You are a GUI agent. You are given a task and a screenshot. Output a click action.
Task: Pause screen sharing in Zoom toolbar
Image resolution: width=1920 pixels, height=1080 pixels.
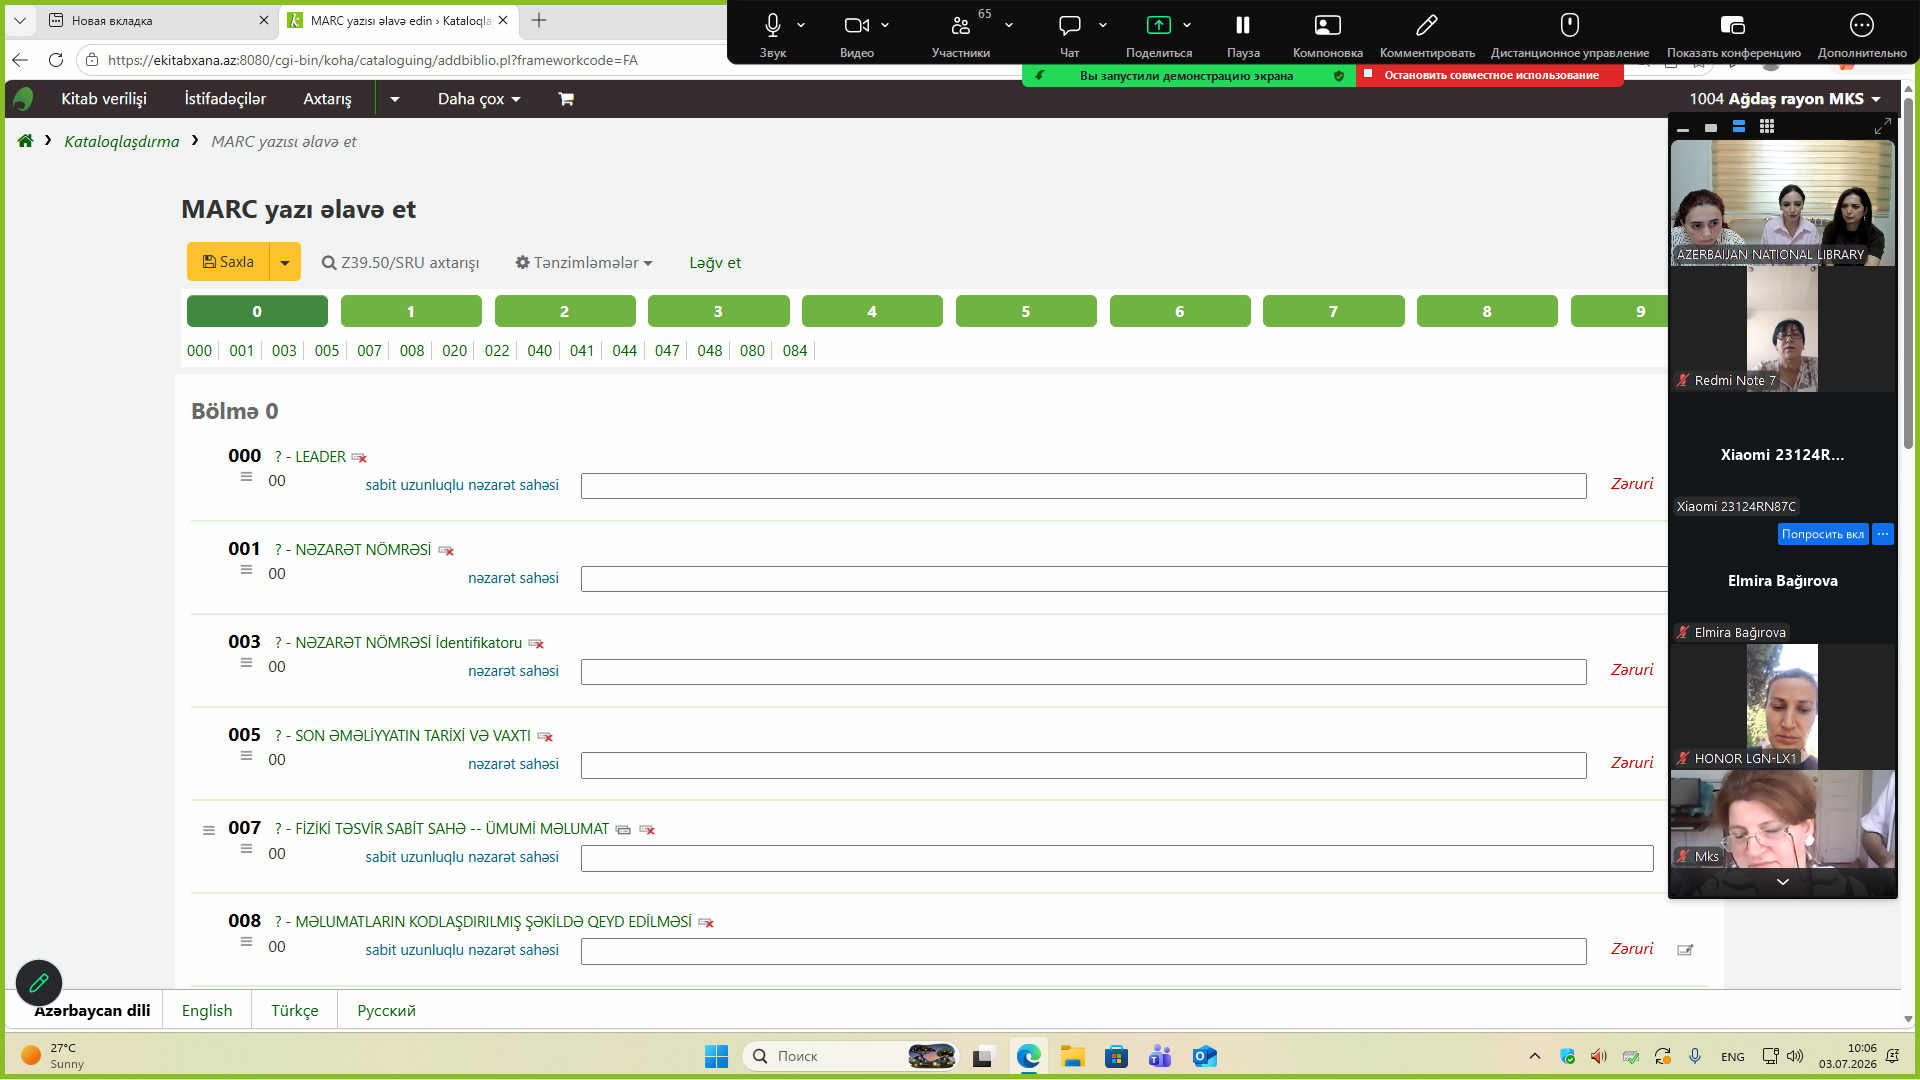click(x=1243, y=35)
